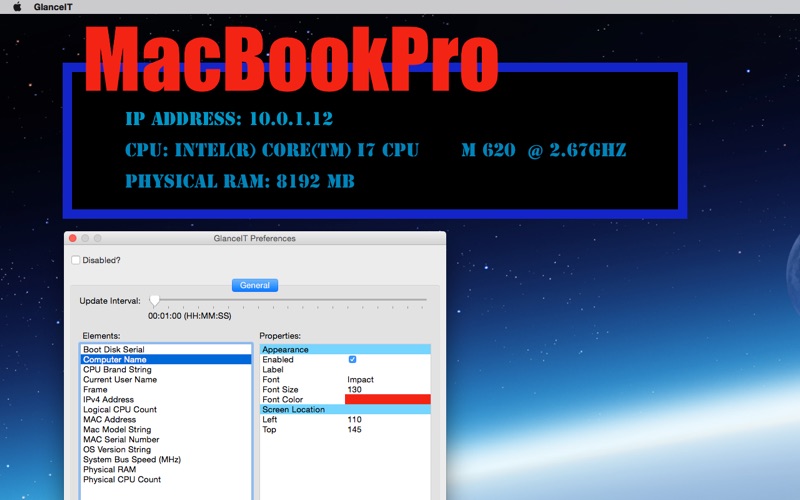
Task: Click the Font Size value 130
Action: 354,389
